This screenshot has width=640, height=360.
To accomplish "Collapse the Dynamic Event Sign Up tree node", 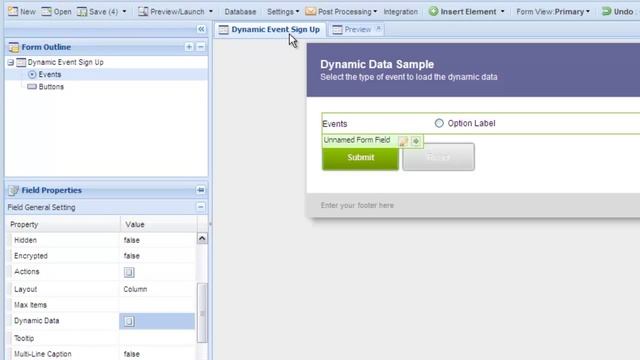I will (x=11, y=62).
